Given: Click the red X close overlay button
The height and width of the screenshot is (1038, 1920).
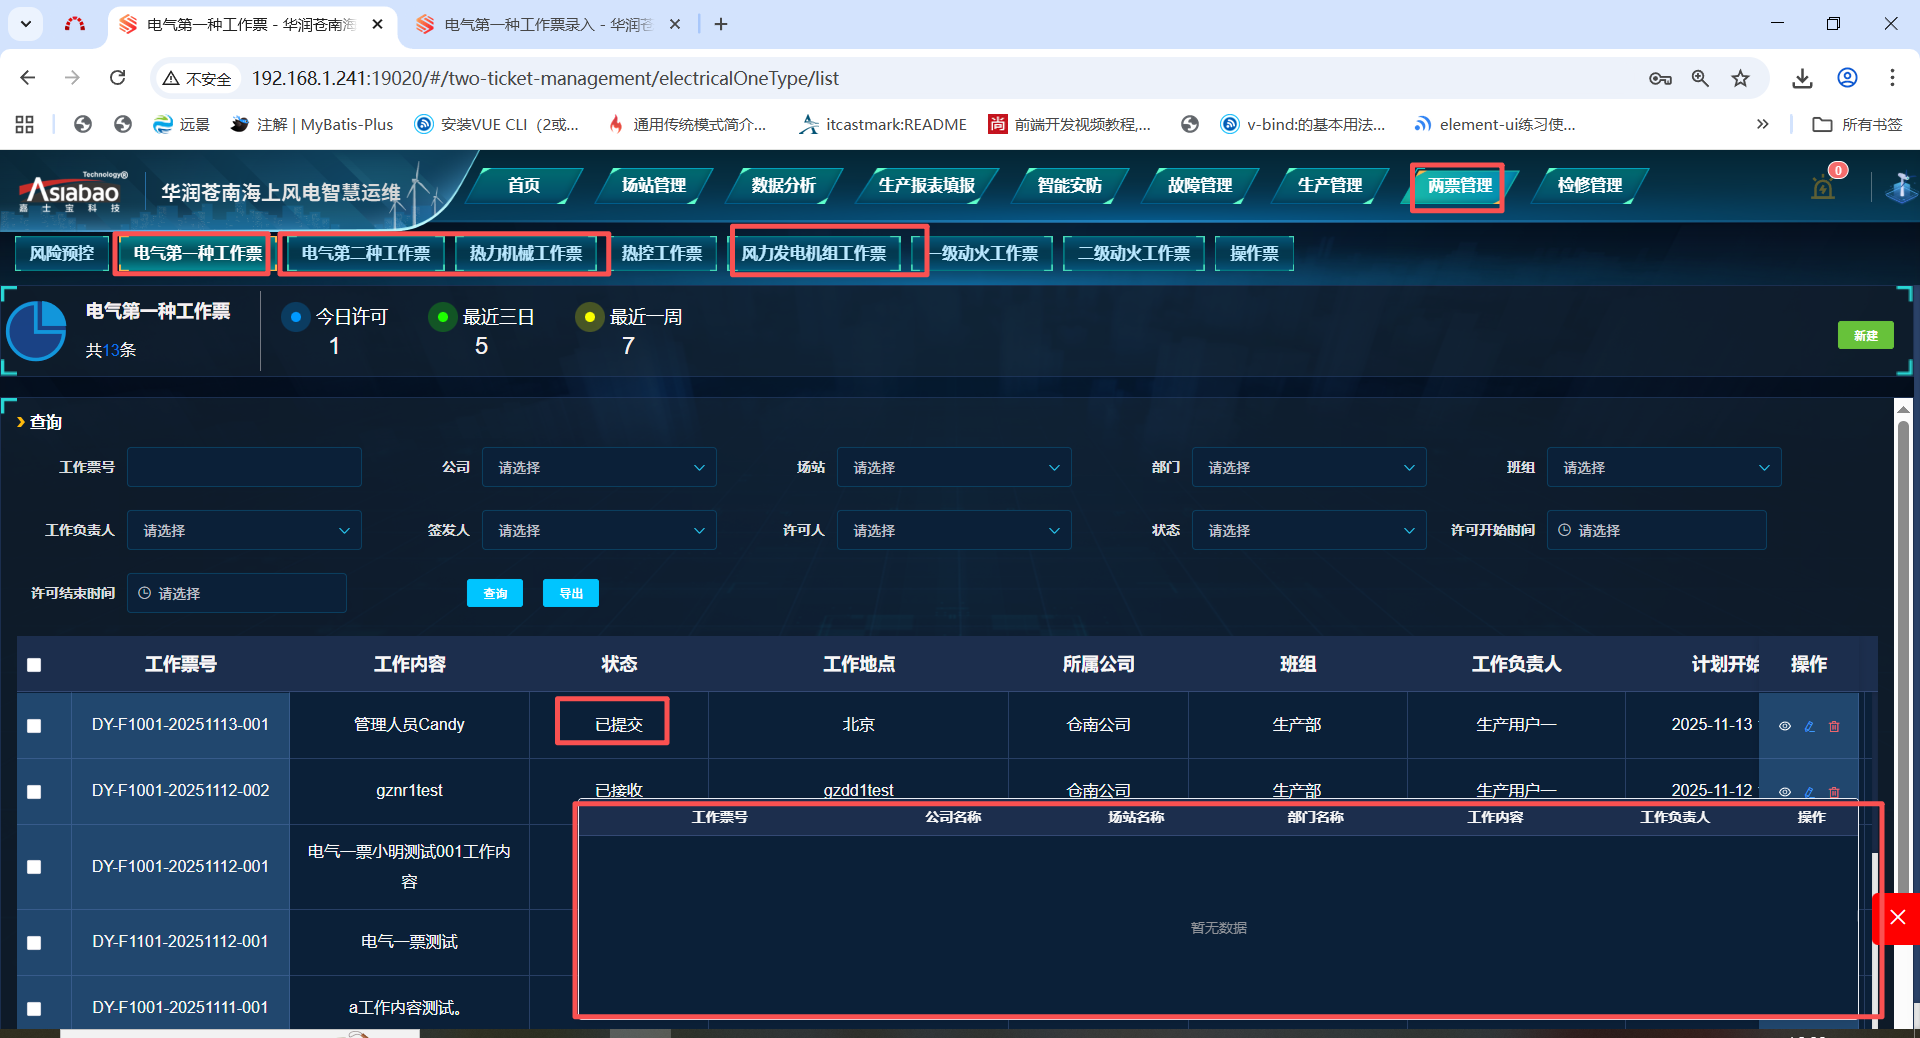Looking at the screenshot, I should point(1897,918).
